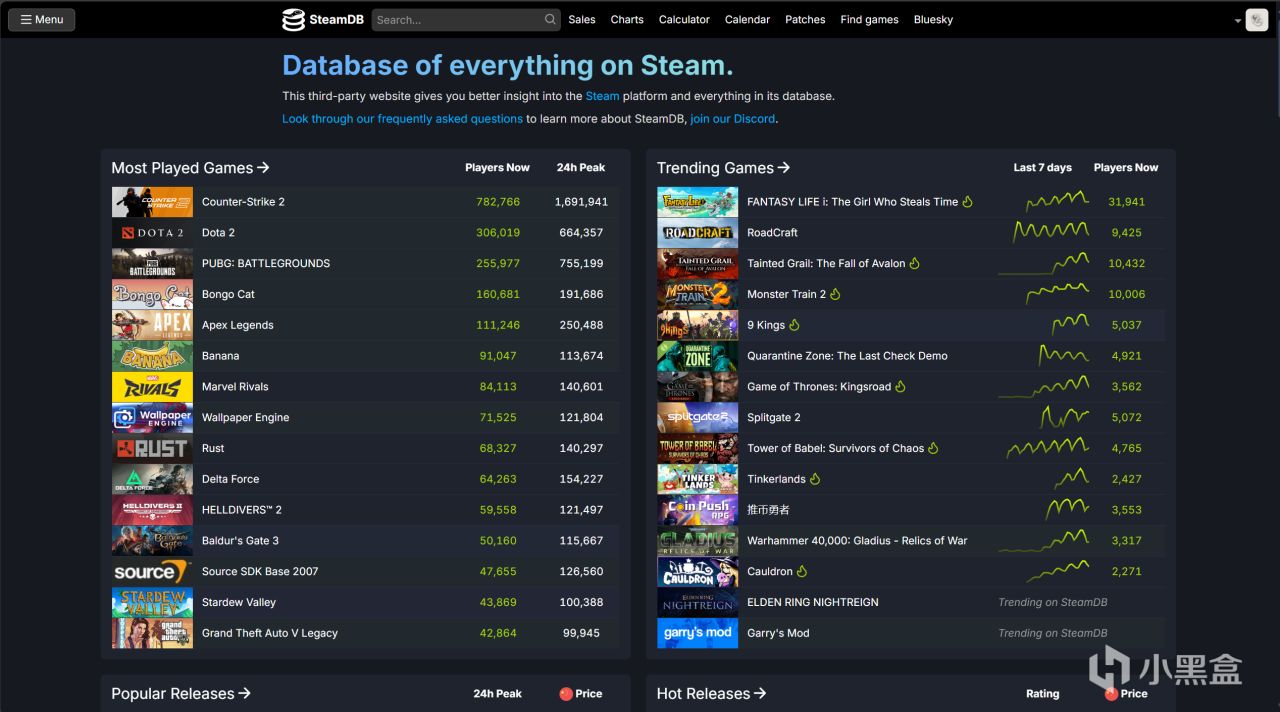Click the Monster Train 2 thumbnail
The image size is (1280, 712).
click(x=697, y=294)
